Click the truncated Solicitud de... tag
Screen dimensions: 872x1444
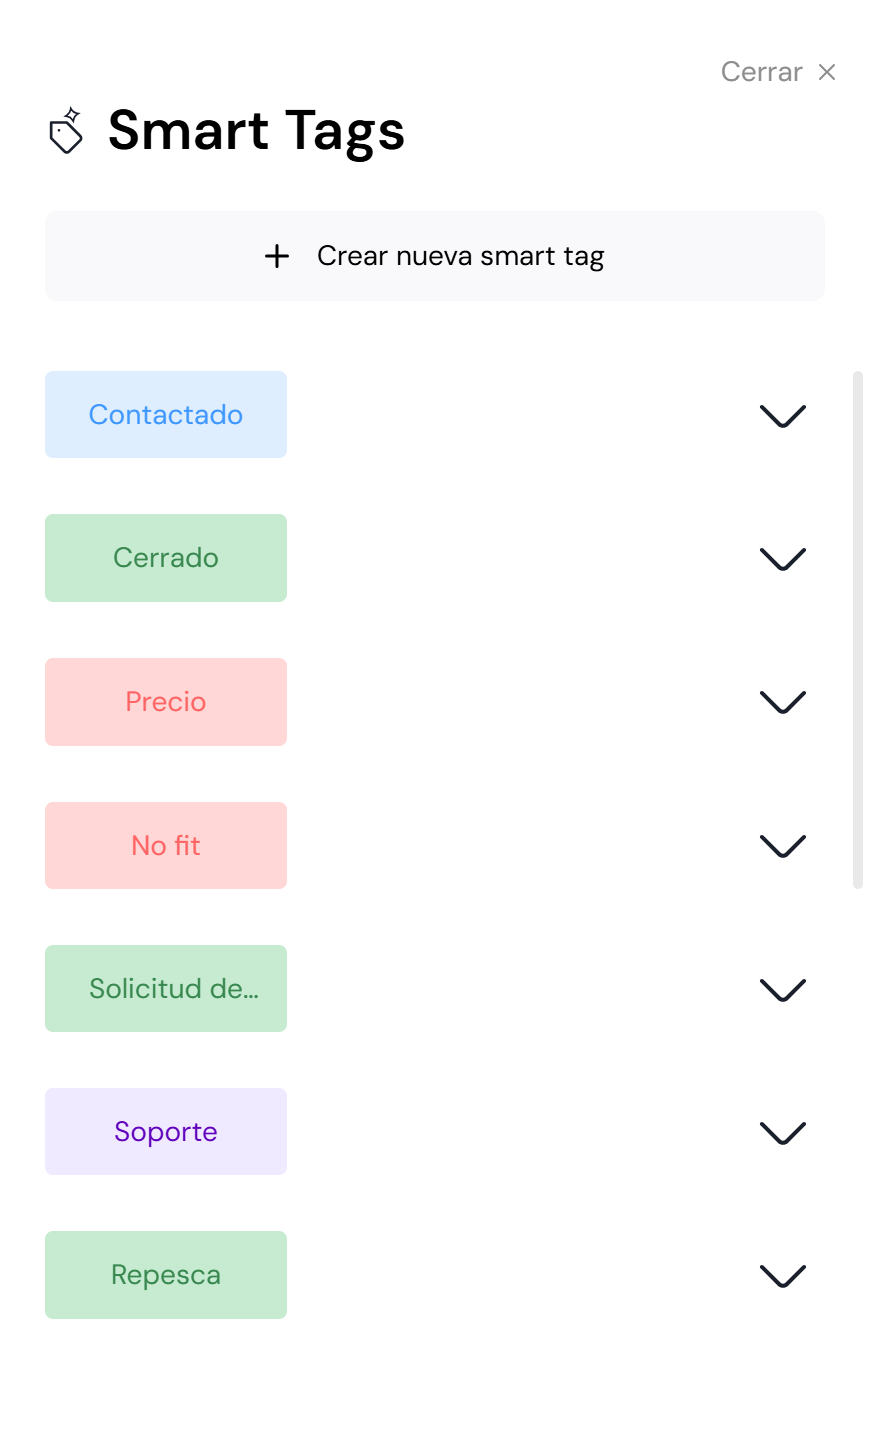166,989
